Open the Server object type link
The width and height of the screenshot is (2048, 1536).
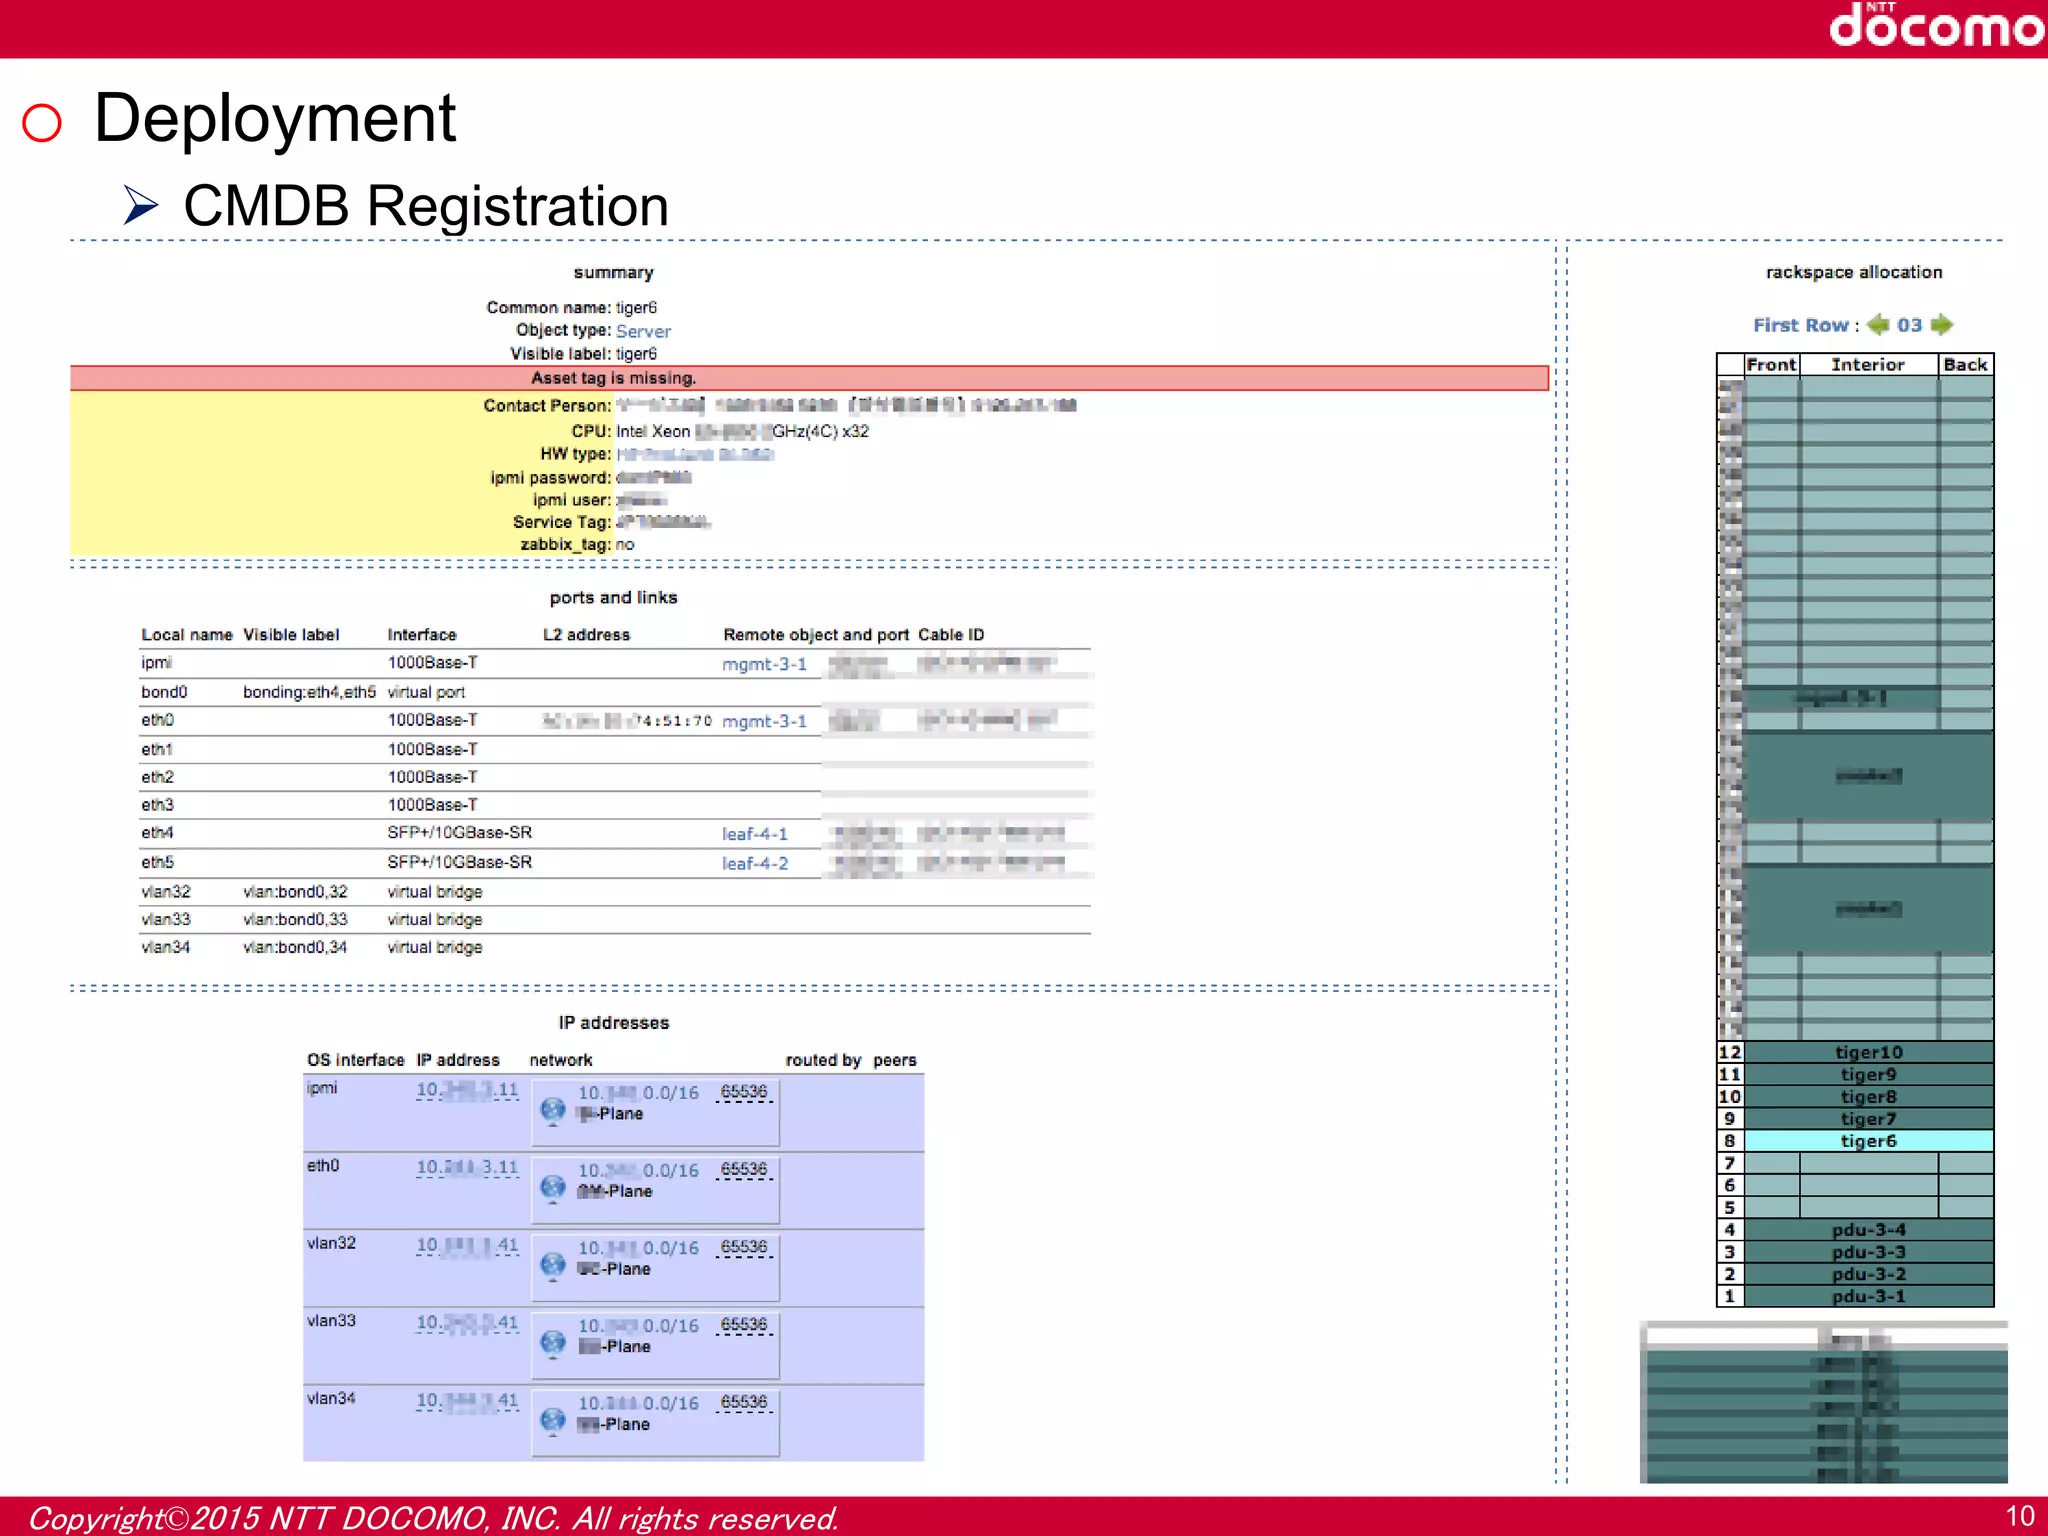pyautogui.click(x=643, y=331)
